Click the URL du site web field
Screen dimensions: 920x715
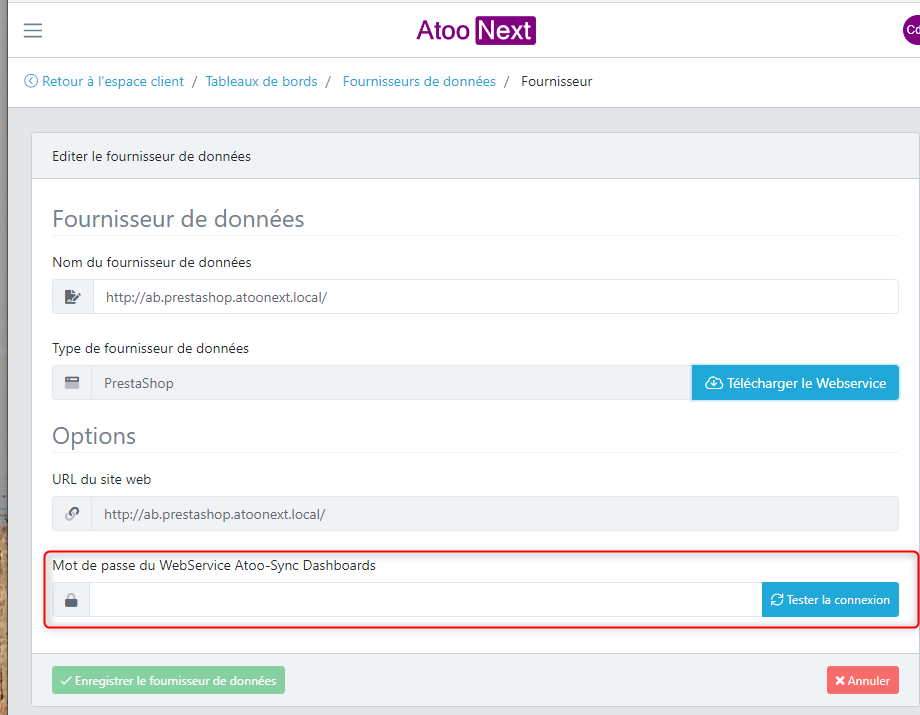click(x=495, y=514)
